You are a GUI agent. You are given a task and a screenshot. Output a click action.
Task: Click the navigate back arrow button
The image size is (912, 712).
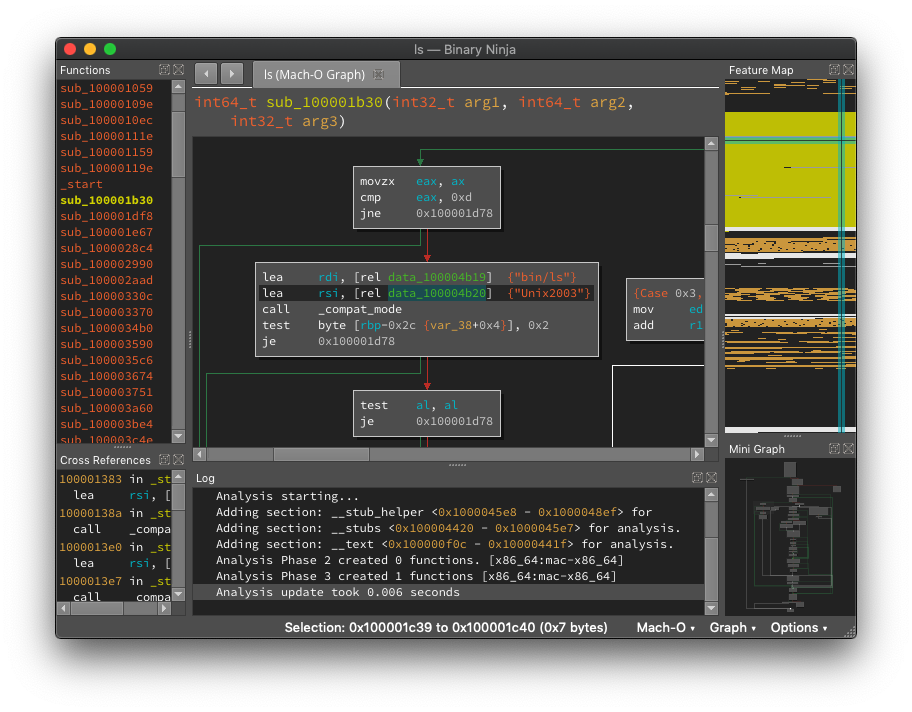pyautogui.click(x=206, y=73)
